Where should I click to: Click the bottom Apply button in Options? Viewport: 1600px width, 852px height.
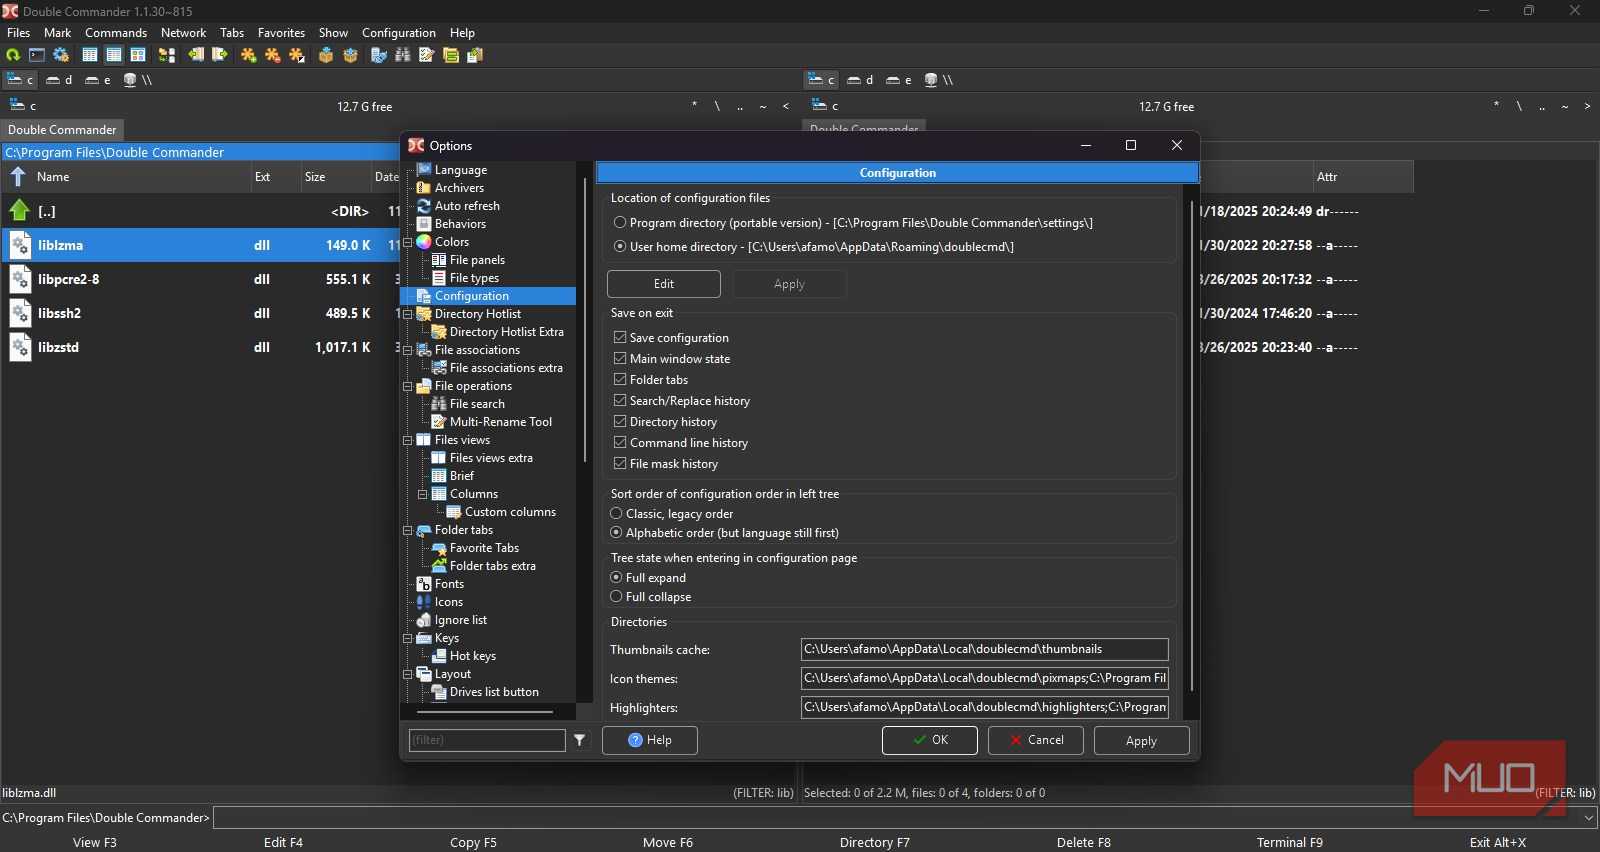(1142, 741)
